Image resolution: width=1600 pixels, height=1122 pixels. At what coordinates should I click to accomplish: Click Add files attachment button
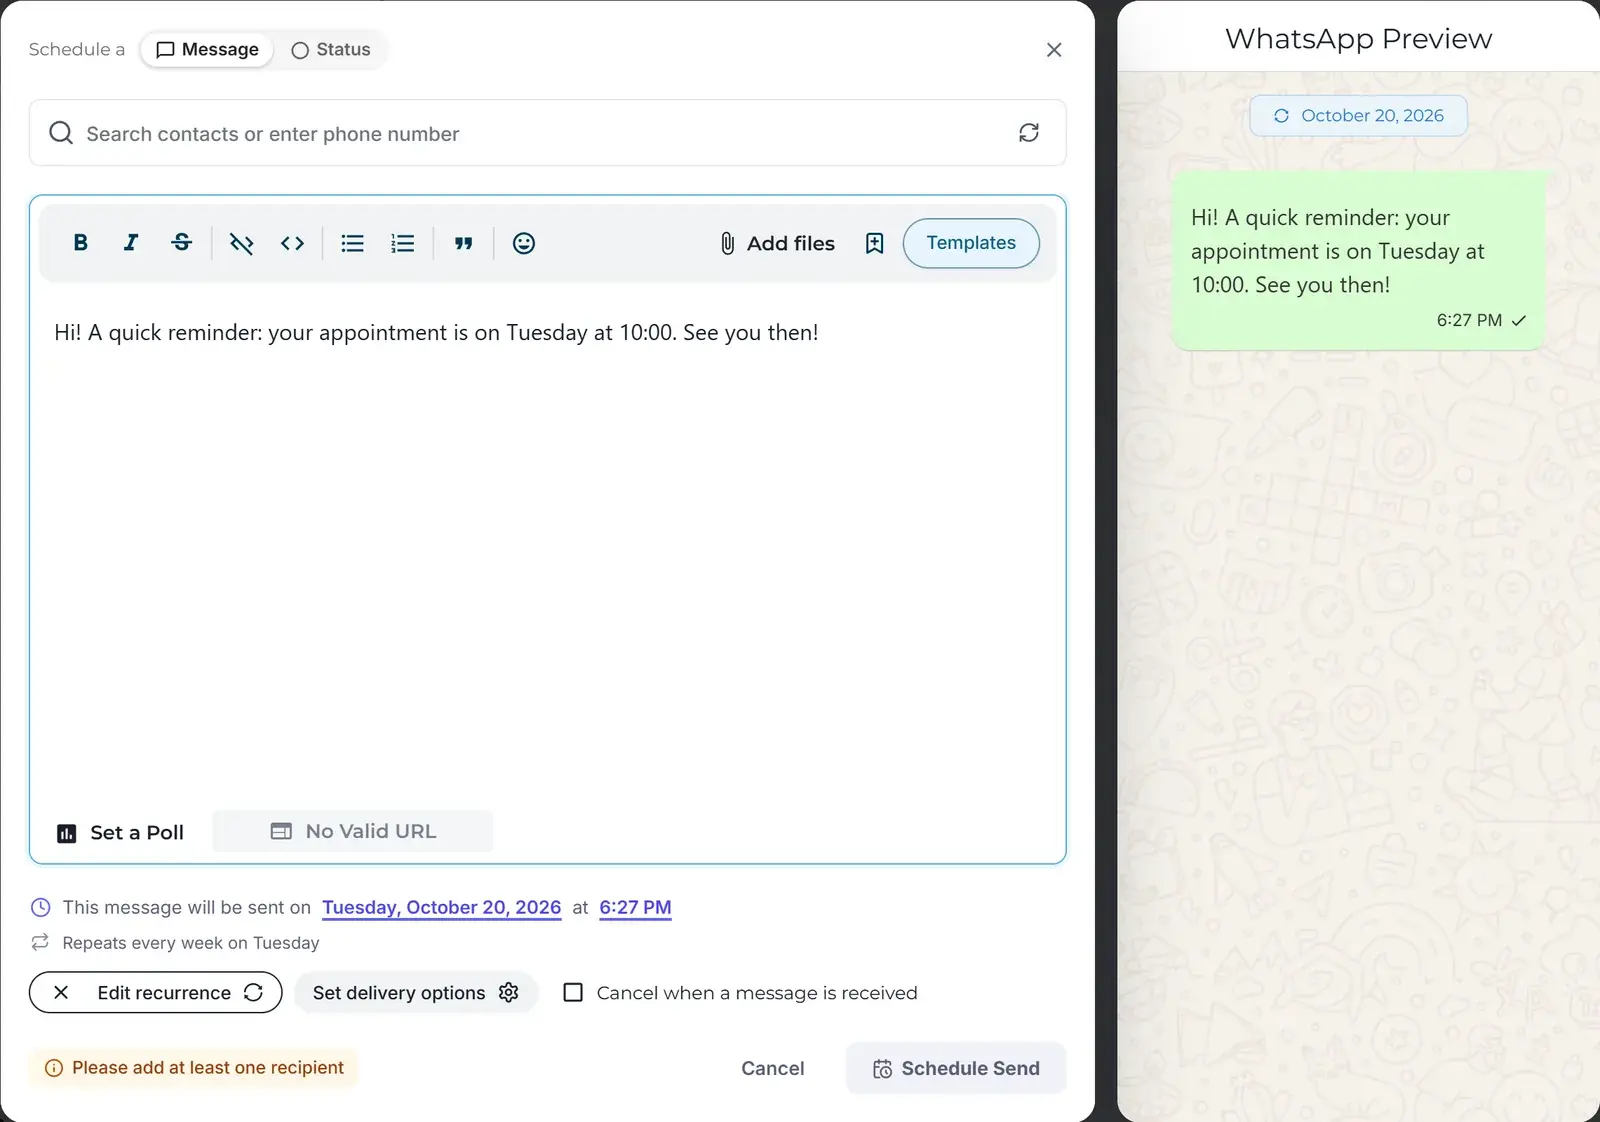click(777, 243)
